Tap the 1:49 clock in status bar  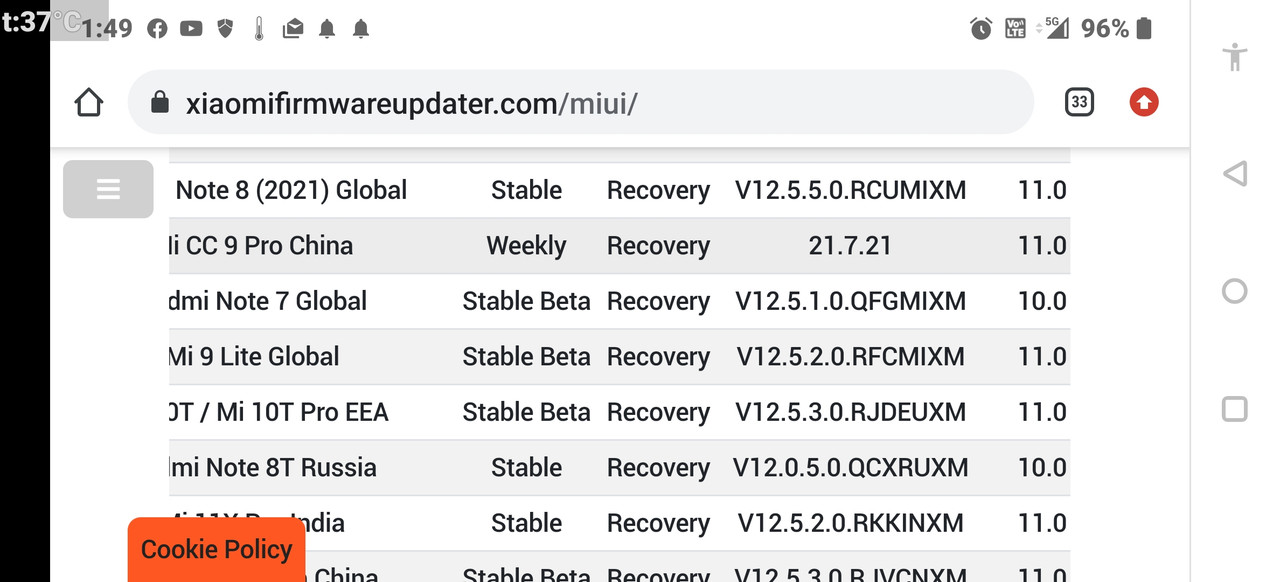pos(107,29)
